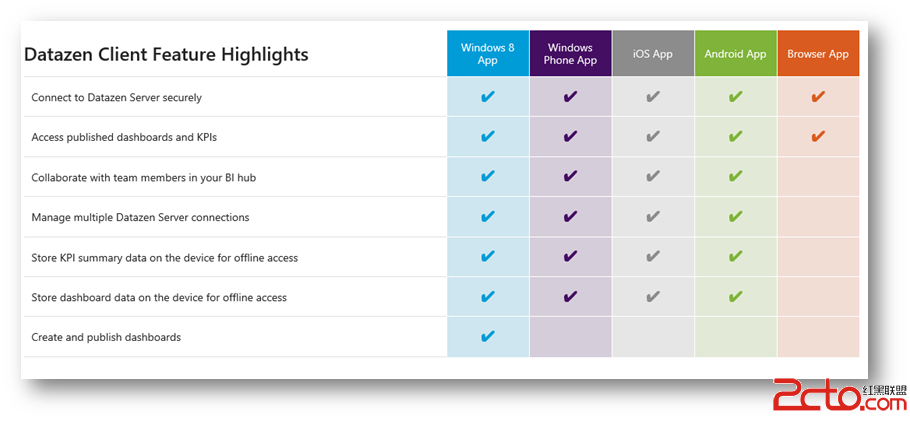Click the Create and publish dashboards row label
This screenshot has width=910, height=421.
point(106,337)
